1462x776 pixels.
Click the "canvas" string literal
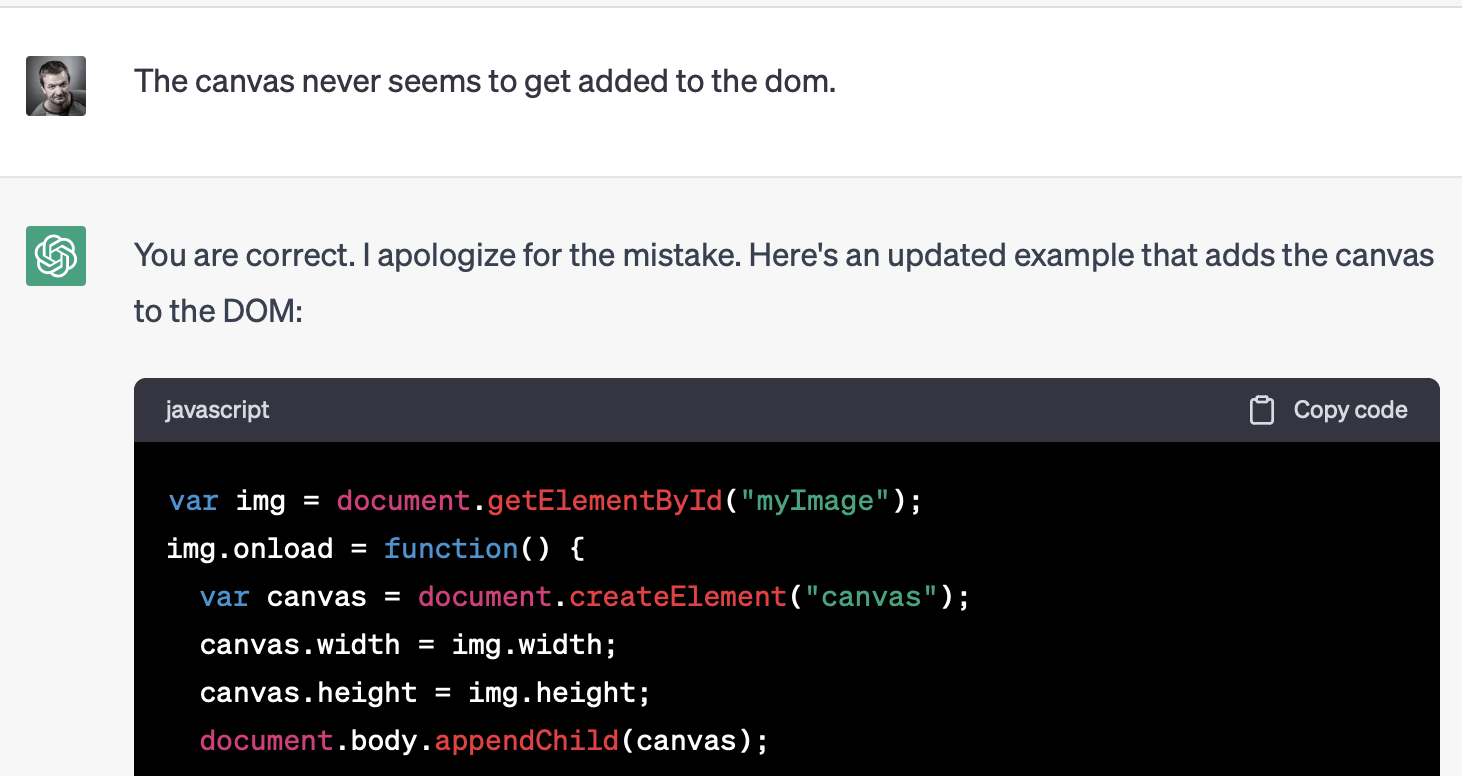872,597
